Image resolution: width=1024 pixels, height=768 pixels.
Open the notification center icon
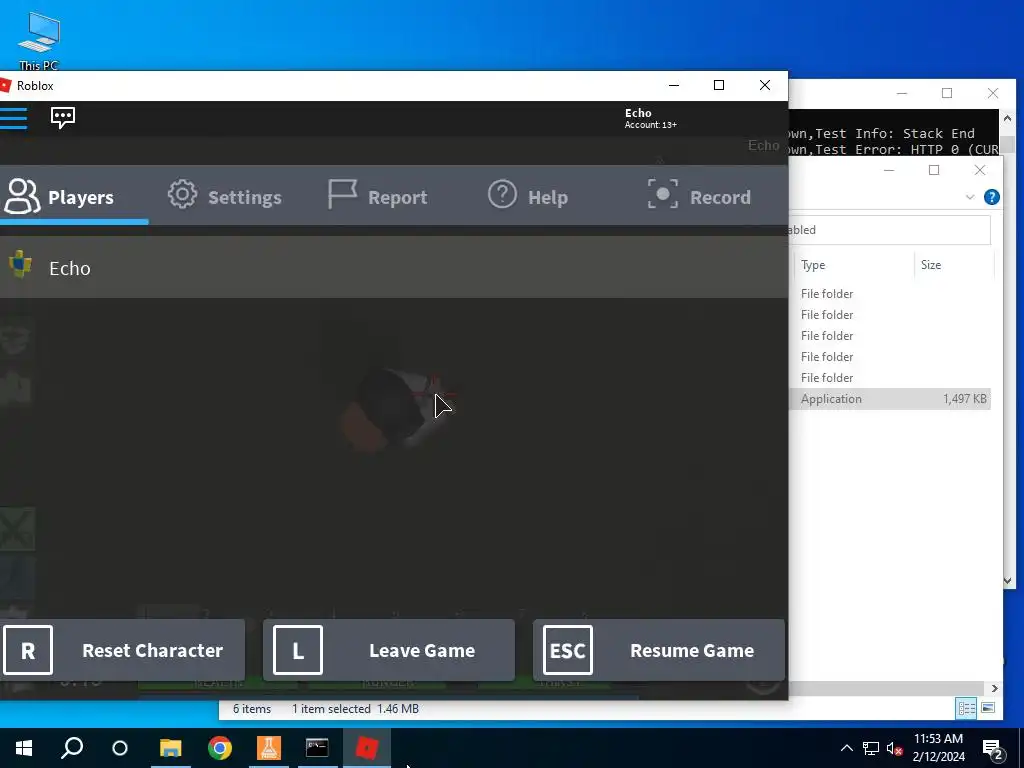(x=993, y=748)
